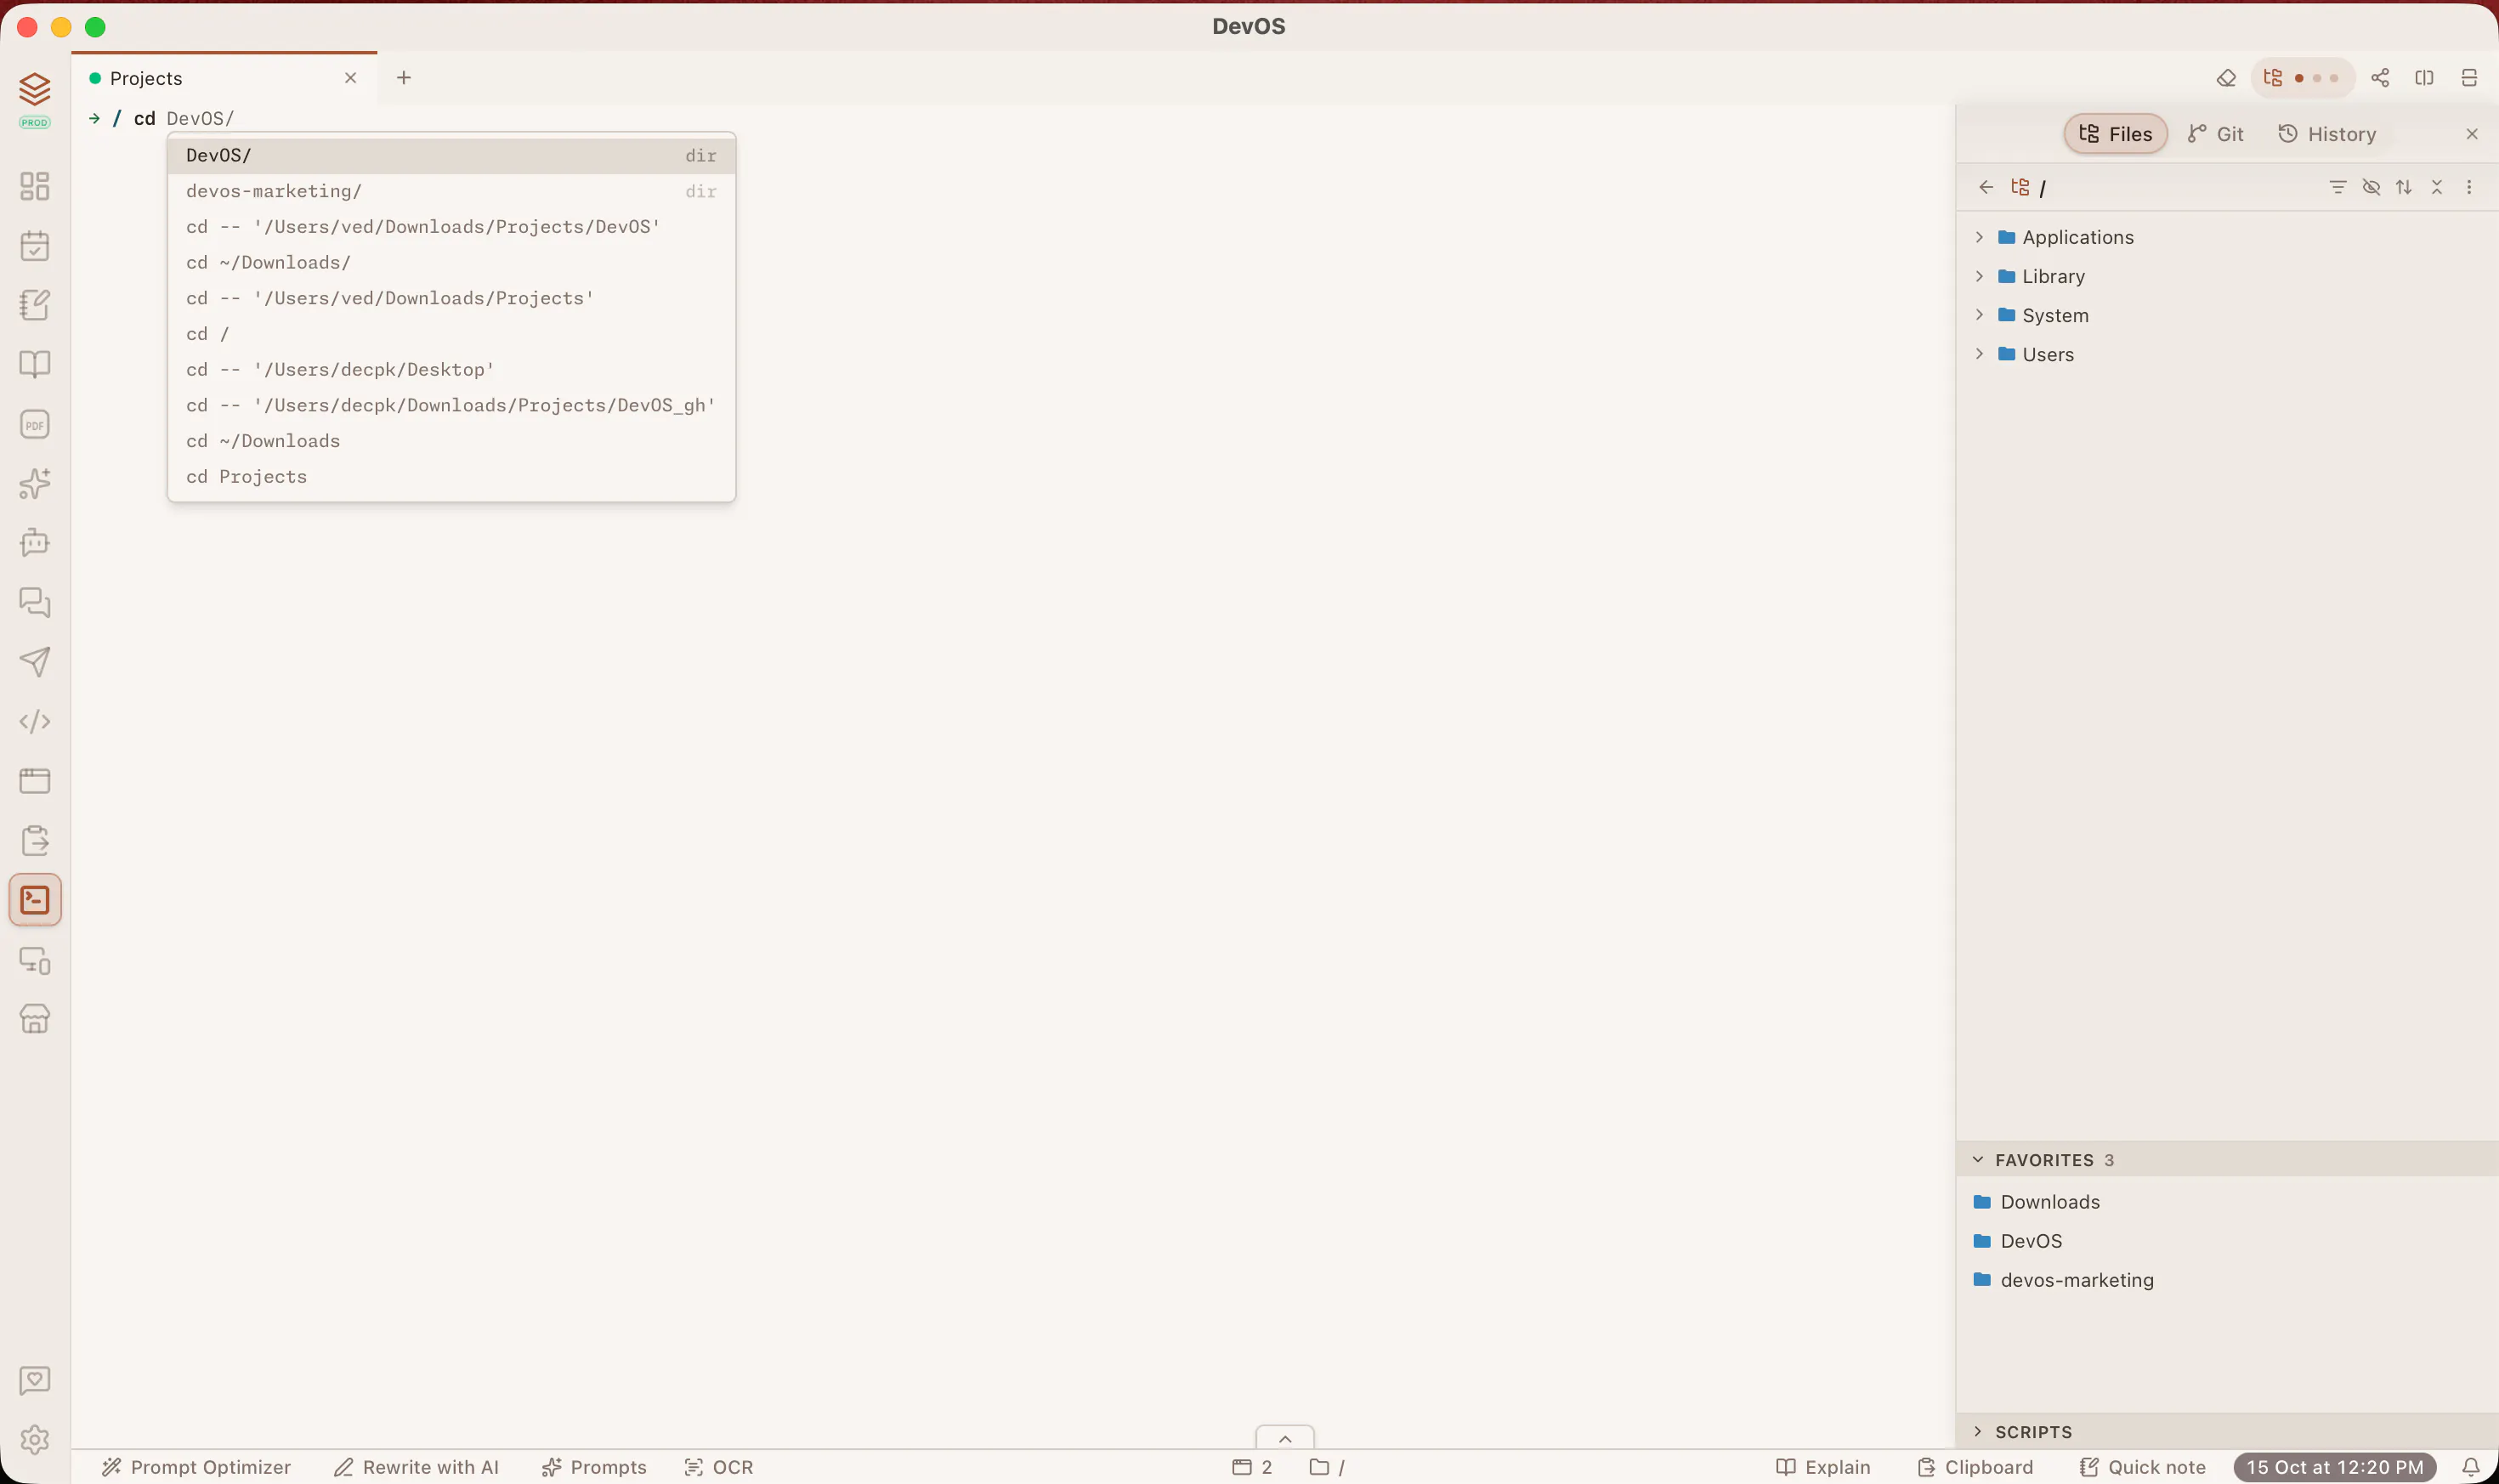This screenshot has width=2499, height=1484.
Task: Click the eraser clear terminal icon
Action: 2226,78
